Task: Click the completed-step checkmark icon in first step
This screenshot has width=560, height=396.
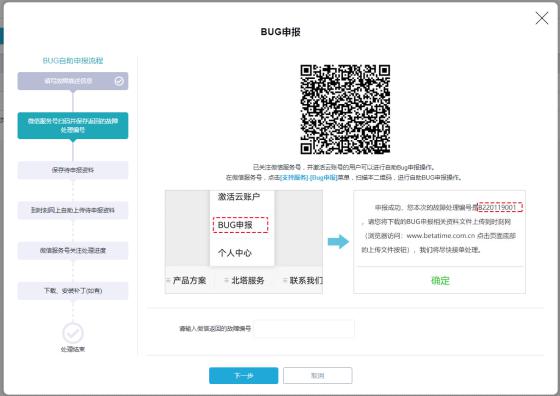Action: pyautogui.click(x=119, y=81)
